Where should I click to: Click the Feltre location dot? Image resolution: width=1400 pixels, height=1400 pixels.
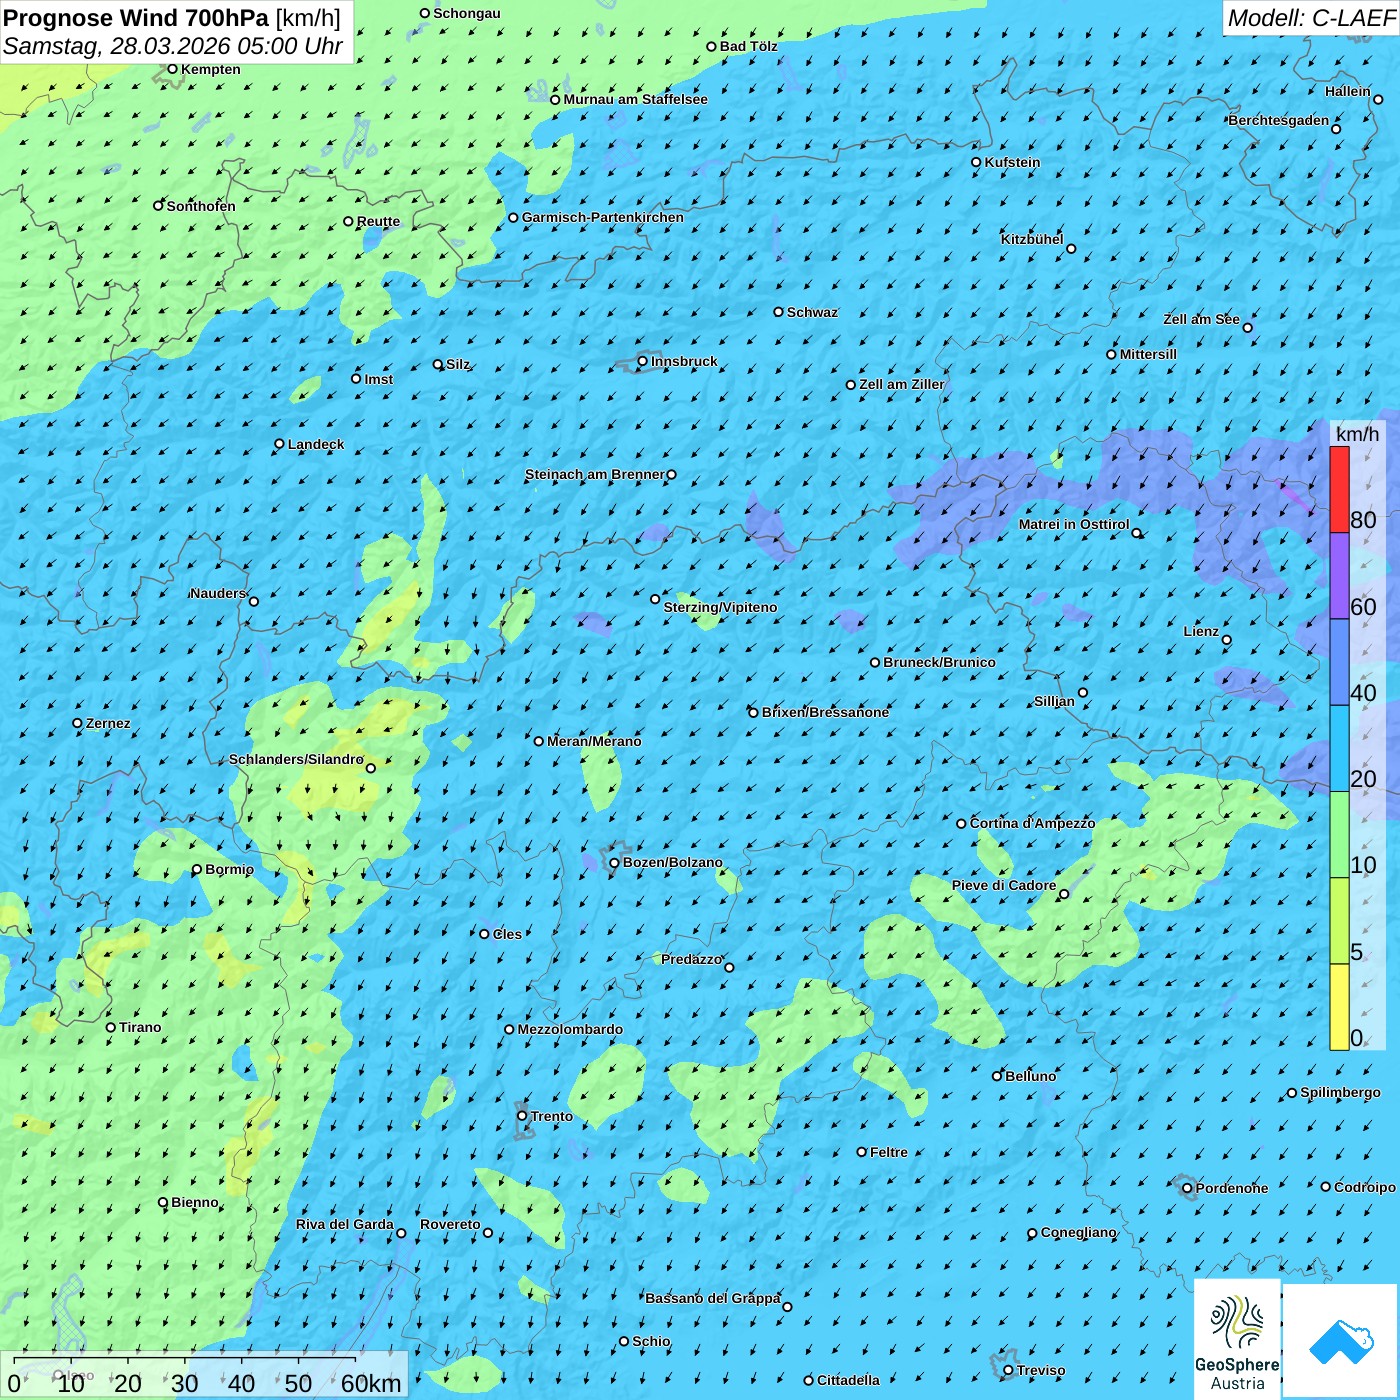tap(862, 1152)
